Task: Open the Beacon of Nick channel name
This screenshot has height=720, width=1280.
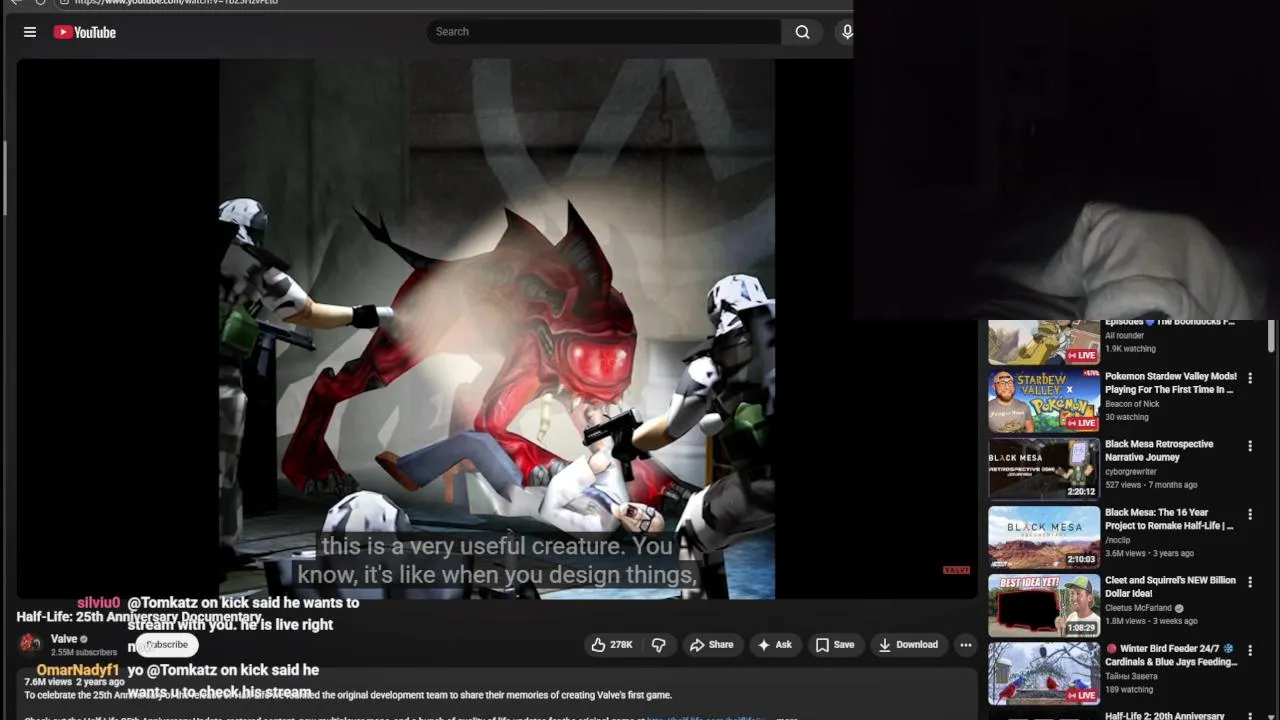Action: pos(1132,404)
